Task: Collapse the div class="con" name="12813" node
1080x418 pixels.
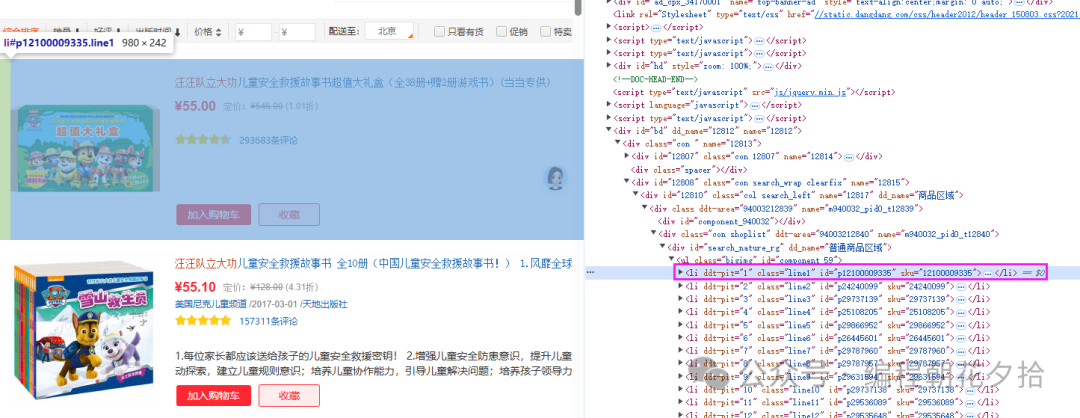Action: [x=617, y=144]
